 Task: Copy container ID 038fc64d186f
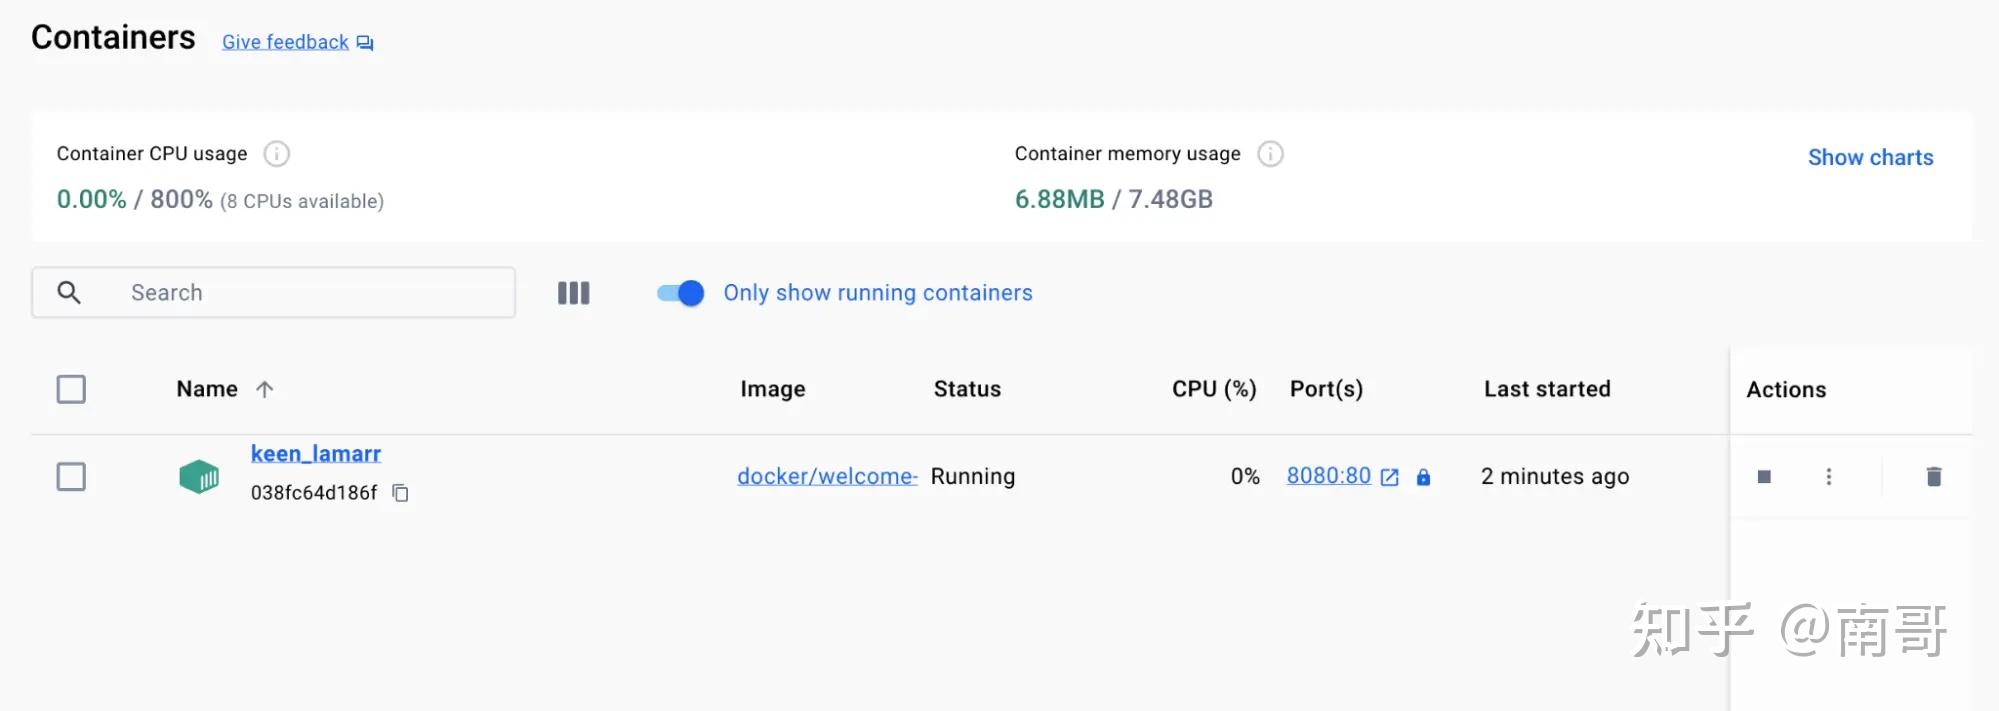coord(401,493)
